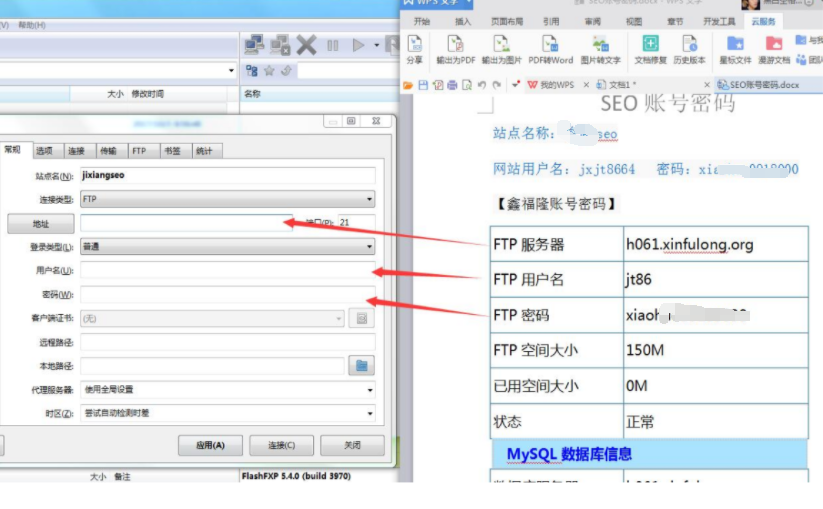Click the pause transfer icon in FlashFXP

333,46
